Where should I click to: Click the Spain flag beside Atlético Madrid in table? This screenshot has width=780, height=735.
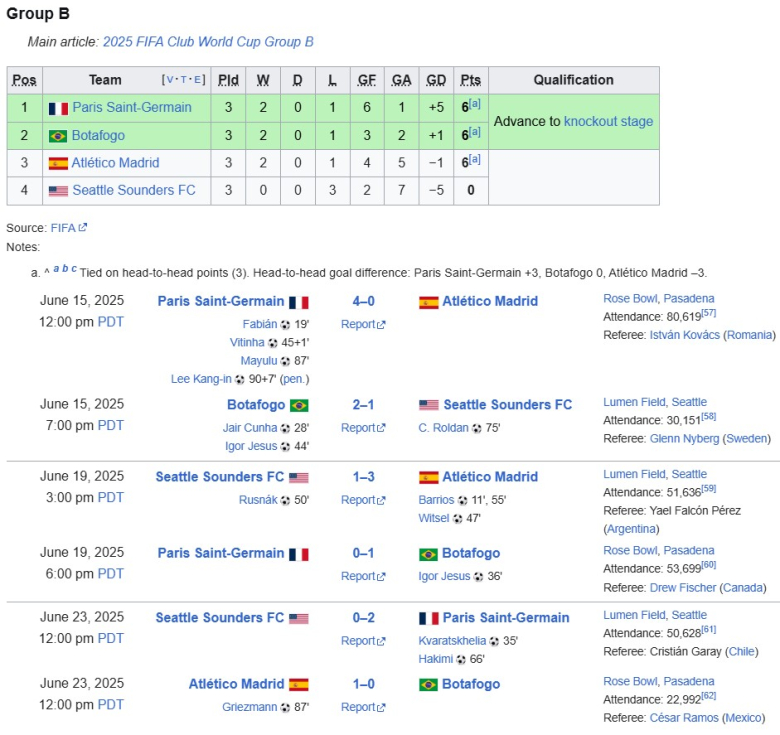click(x=58, y=164)
